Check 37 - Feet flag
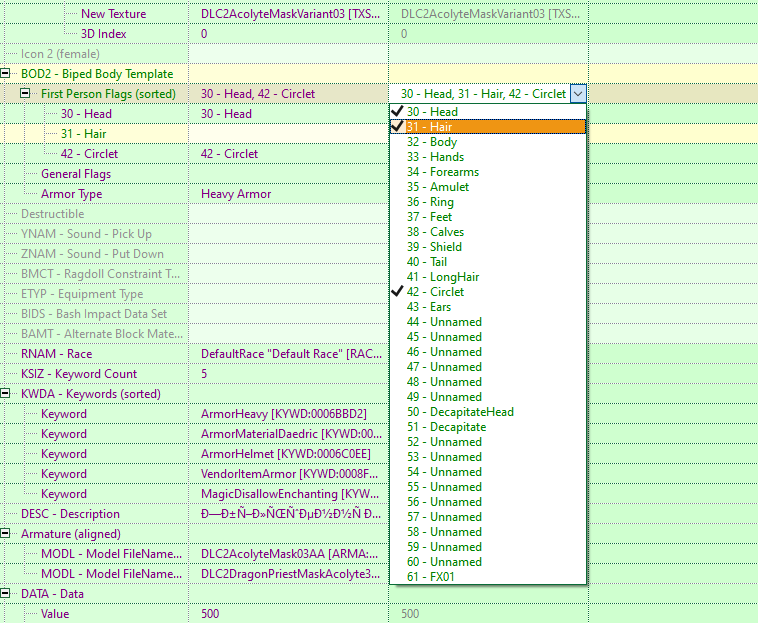Screen dimensions: 758x623 [488, 217]
